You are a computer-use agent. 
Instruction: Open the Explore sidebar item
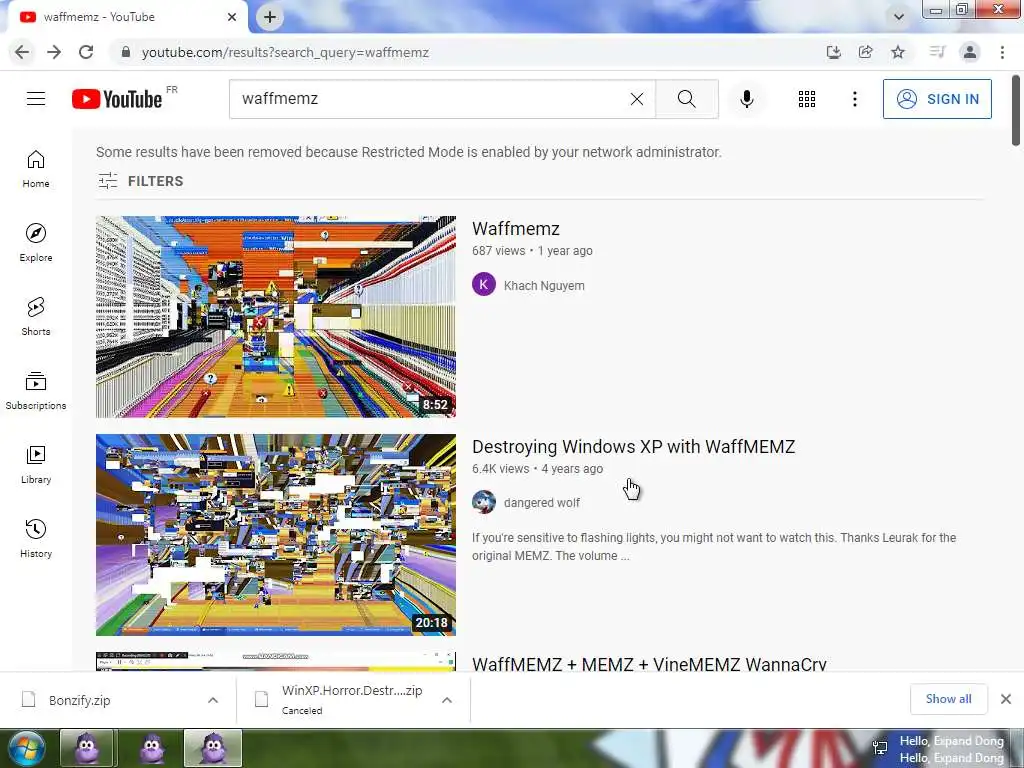[x=36, y=243]
